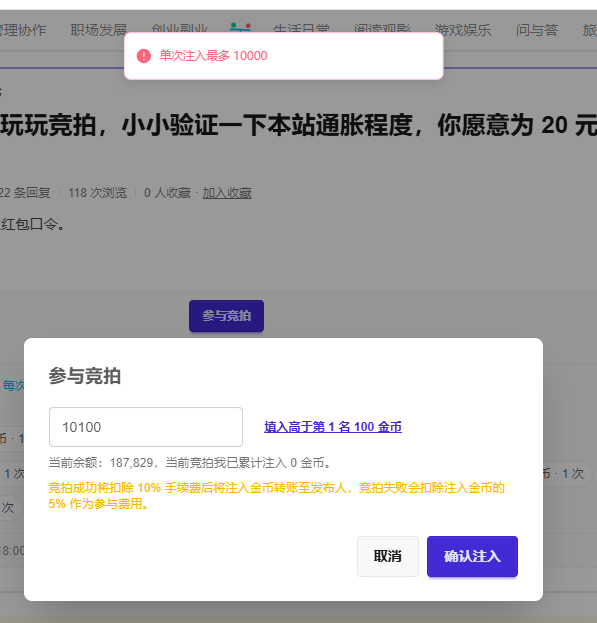This screenshot has height=623, width=597.
Task: Click the colorful icon in category nav
Action: pos(240,27)
